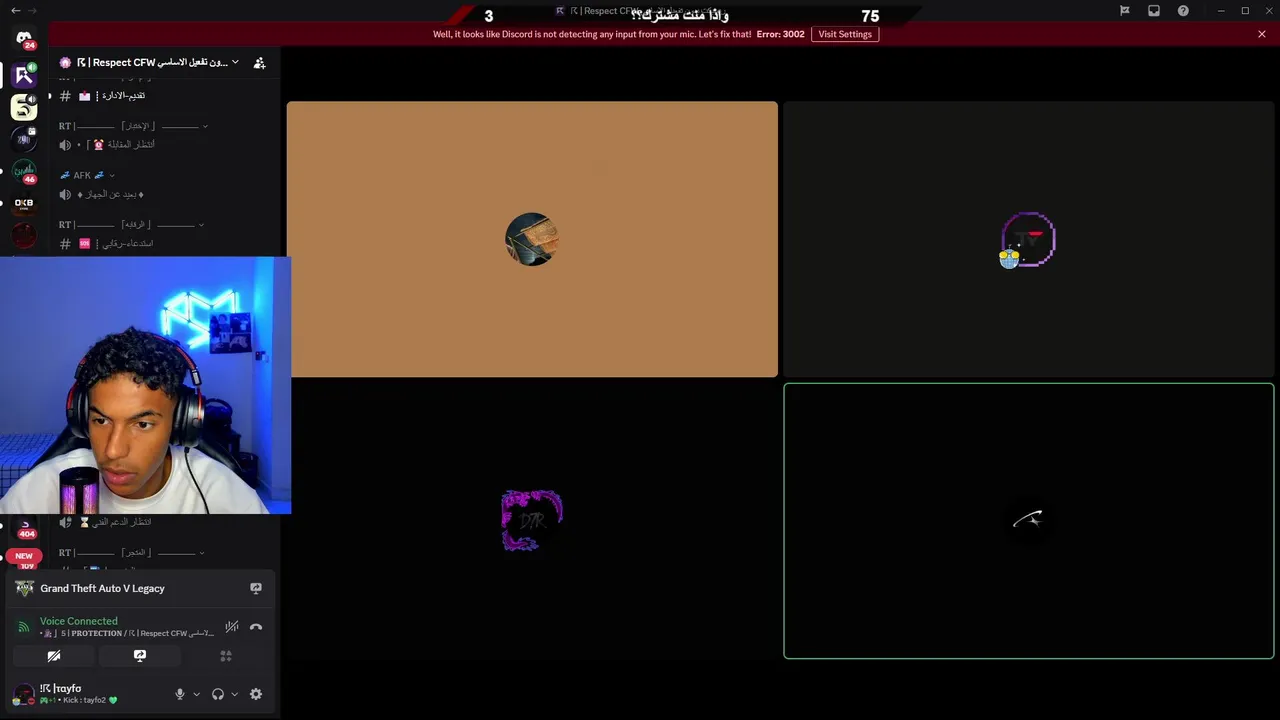Open Discord help question mark
The height and width of the screenshot is (720, 1280).
[x=1184, y=11]
